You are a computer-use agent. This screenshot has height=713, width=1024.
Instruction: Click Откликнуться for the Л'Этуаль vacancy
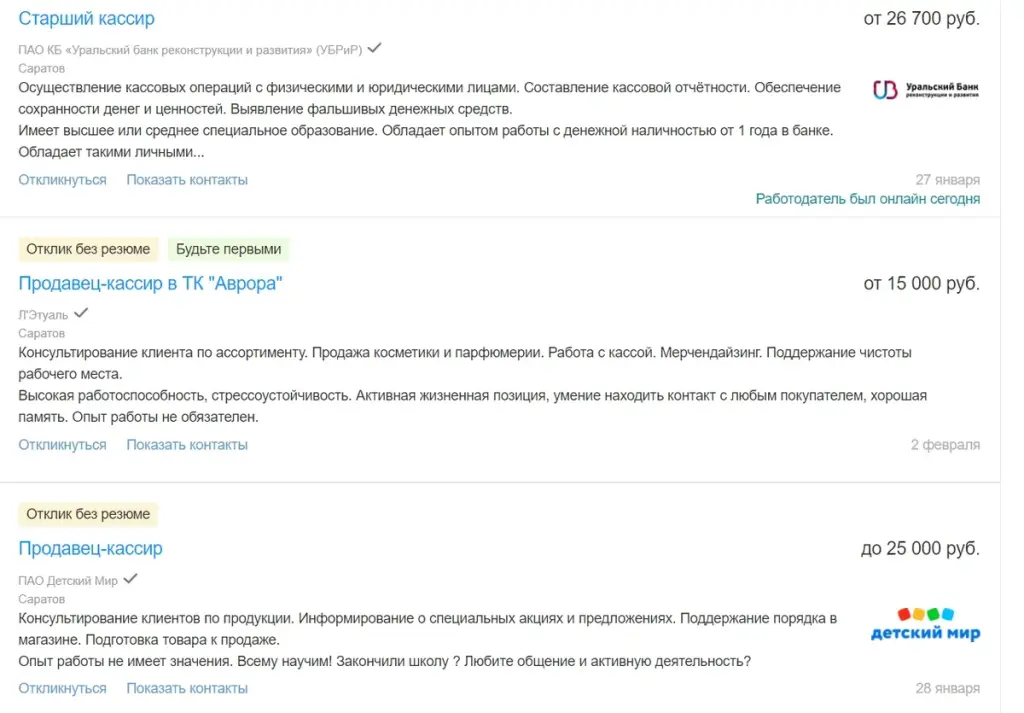coord(62,445)
